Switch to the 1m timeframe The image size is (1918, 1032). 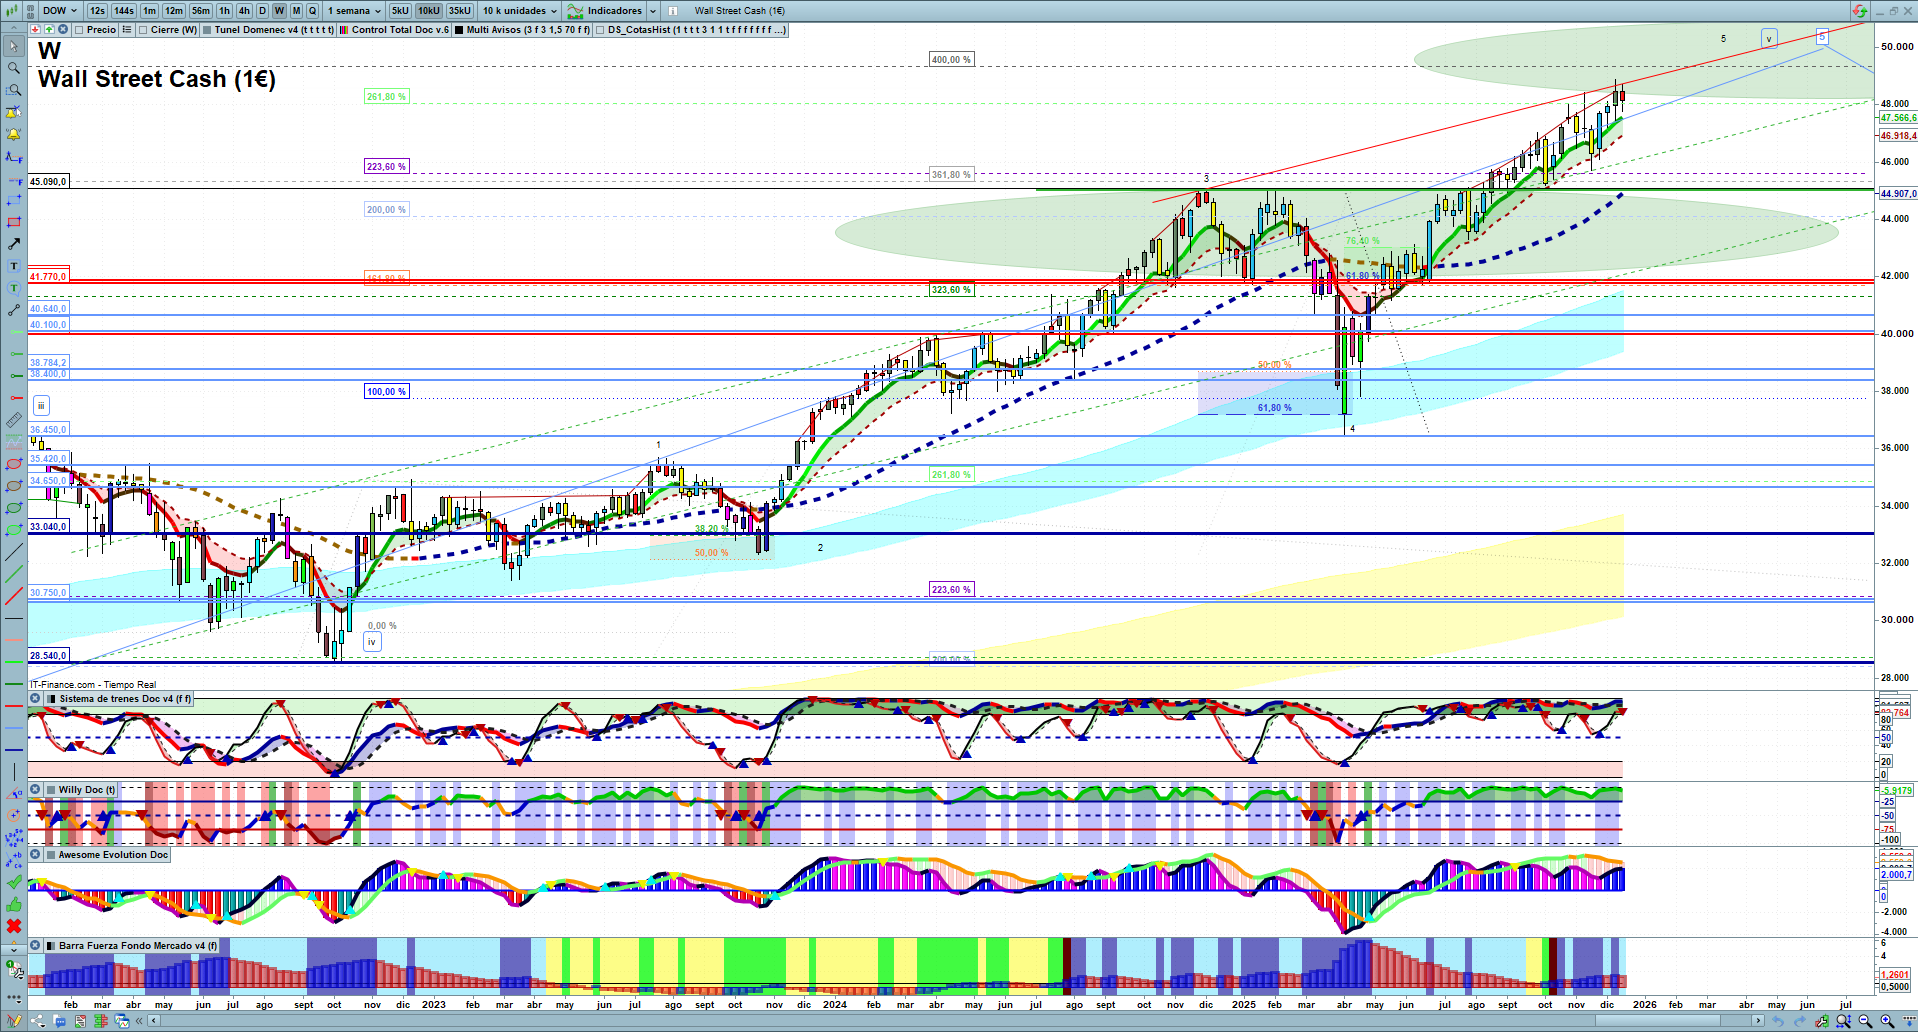(x=149, y=11)
